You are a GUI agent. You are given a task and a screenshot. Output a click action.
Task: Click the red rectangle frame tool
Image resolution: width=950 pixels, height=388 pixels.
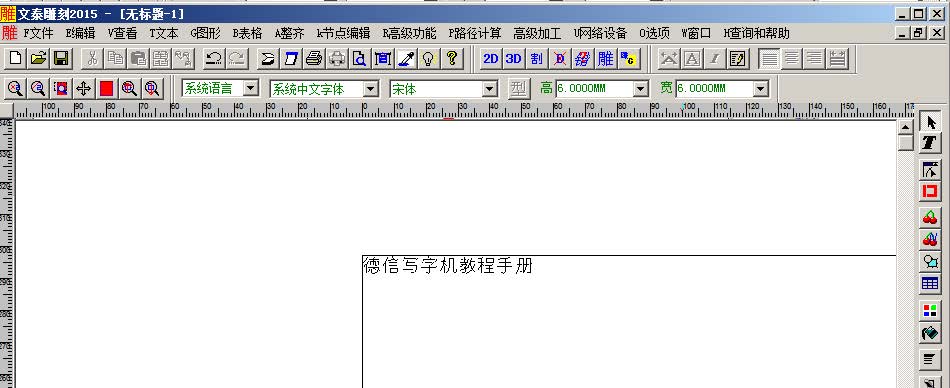tap(930, 192)
